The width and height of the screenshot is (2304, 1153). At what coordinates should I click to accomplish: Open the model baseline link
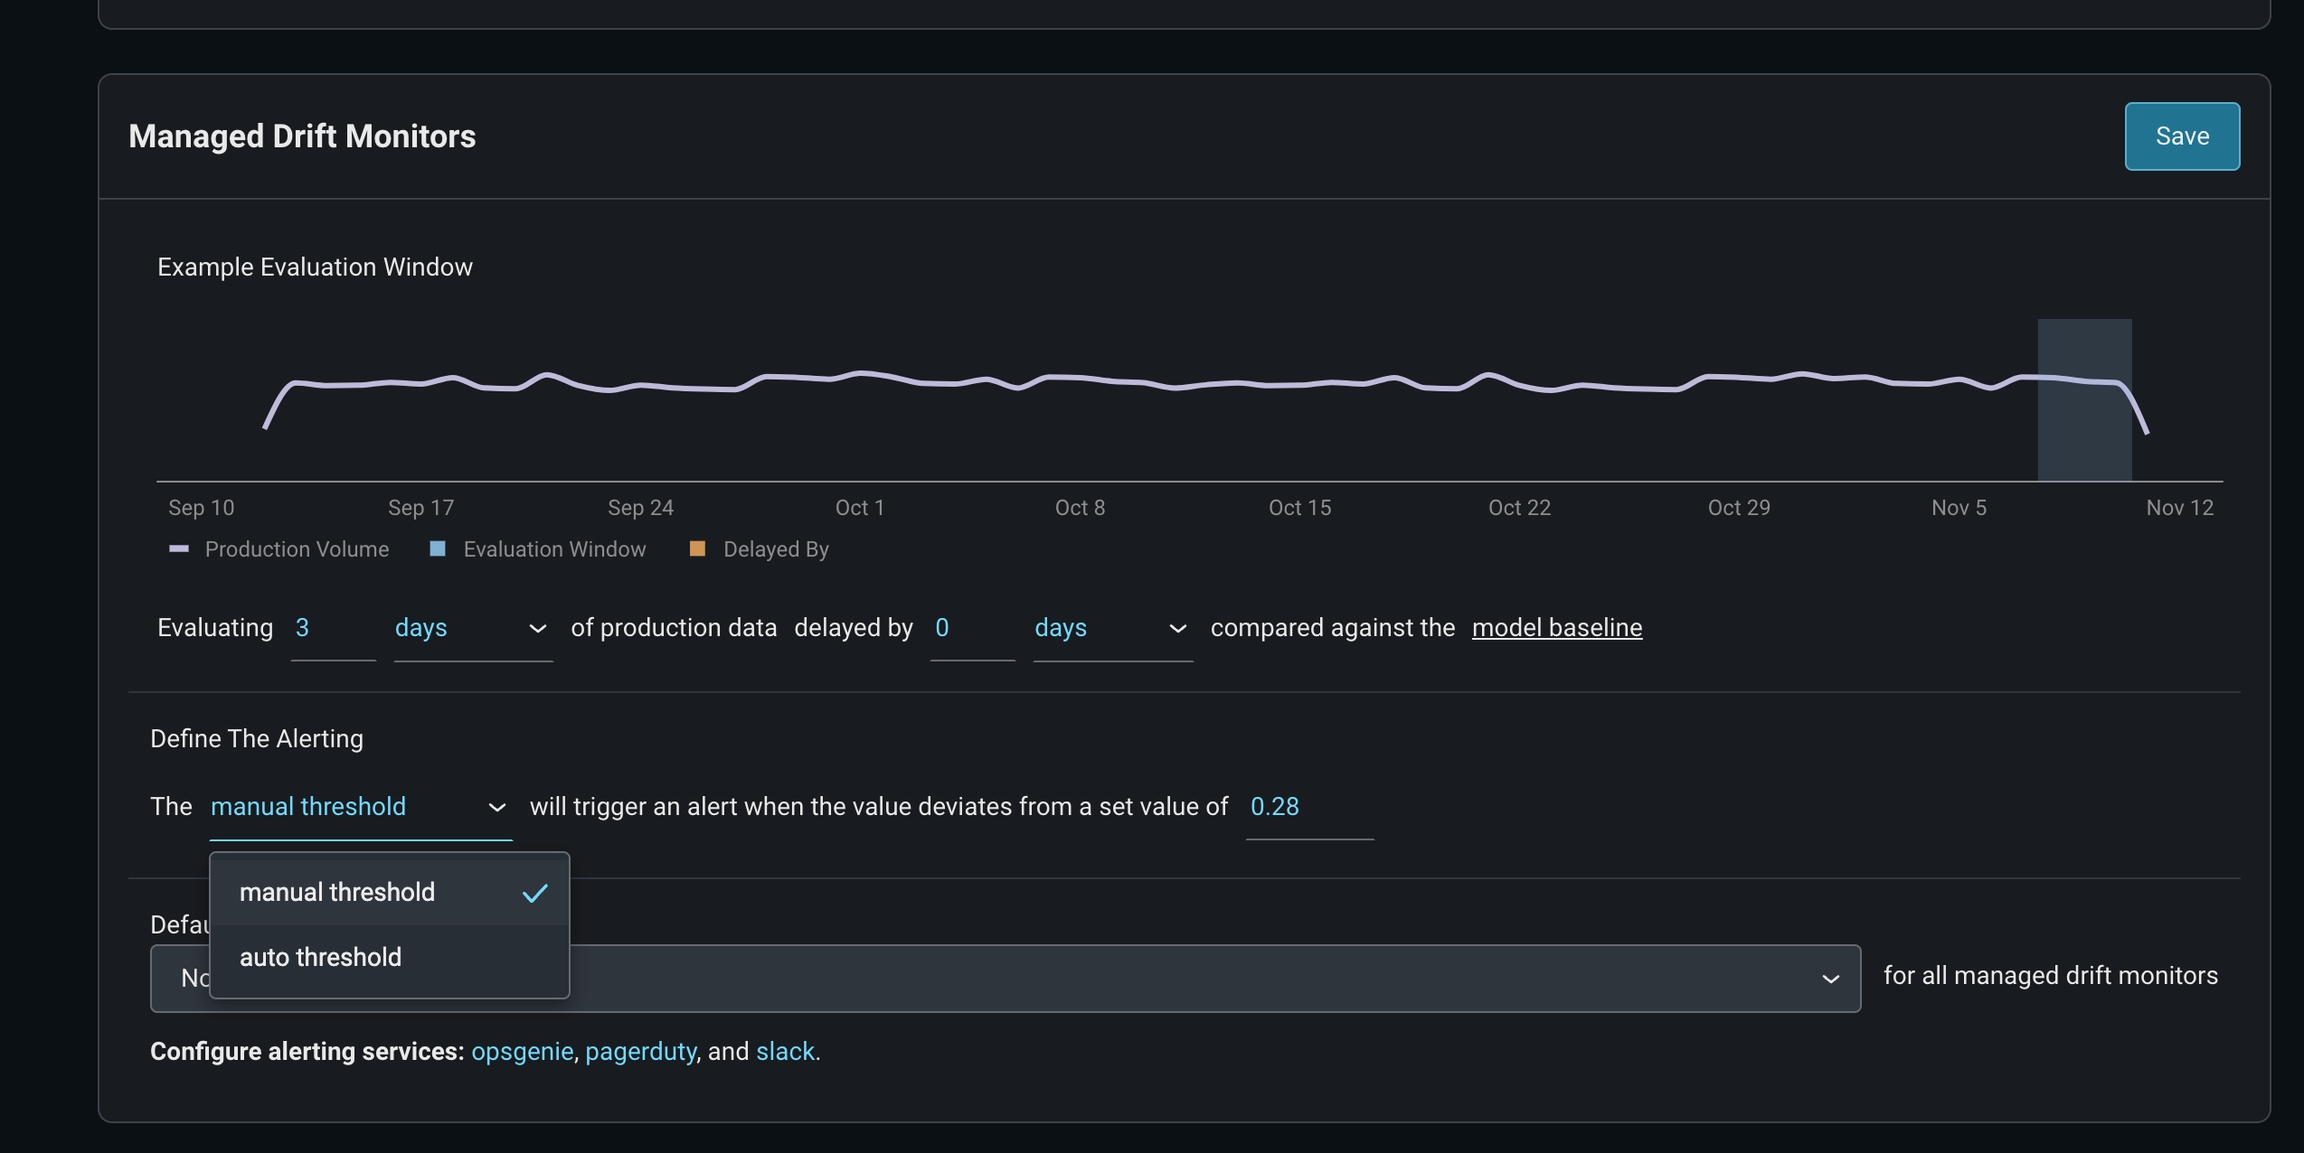point(1556,628)
